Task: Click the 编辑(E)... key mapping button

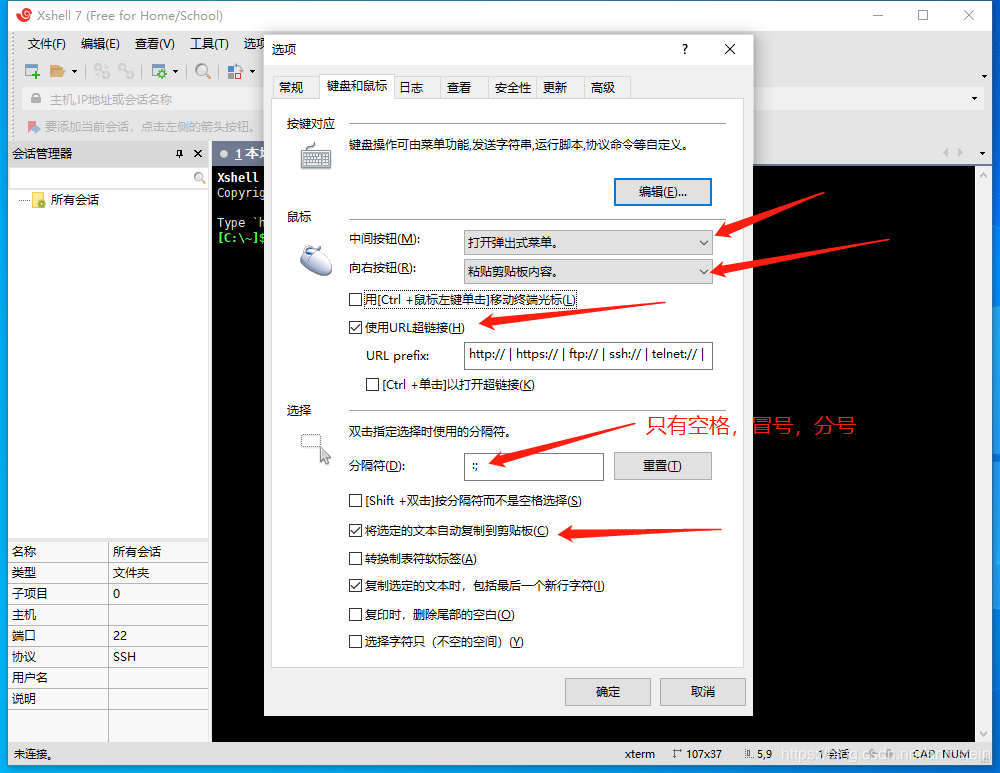Action: [663, 192]
